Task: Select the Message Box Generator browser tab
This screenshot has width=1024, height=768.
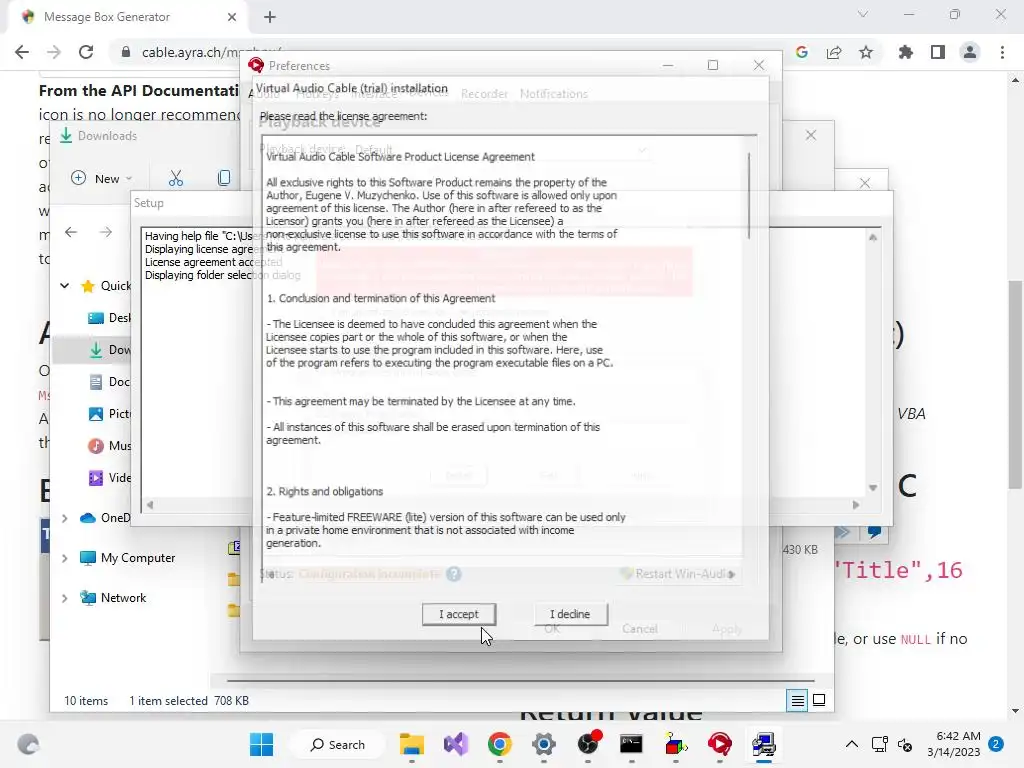Action: 127,17
